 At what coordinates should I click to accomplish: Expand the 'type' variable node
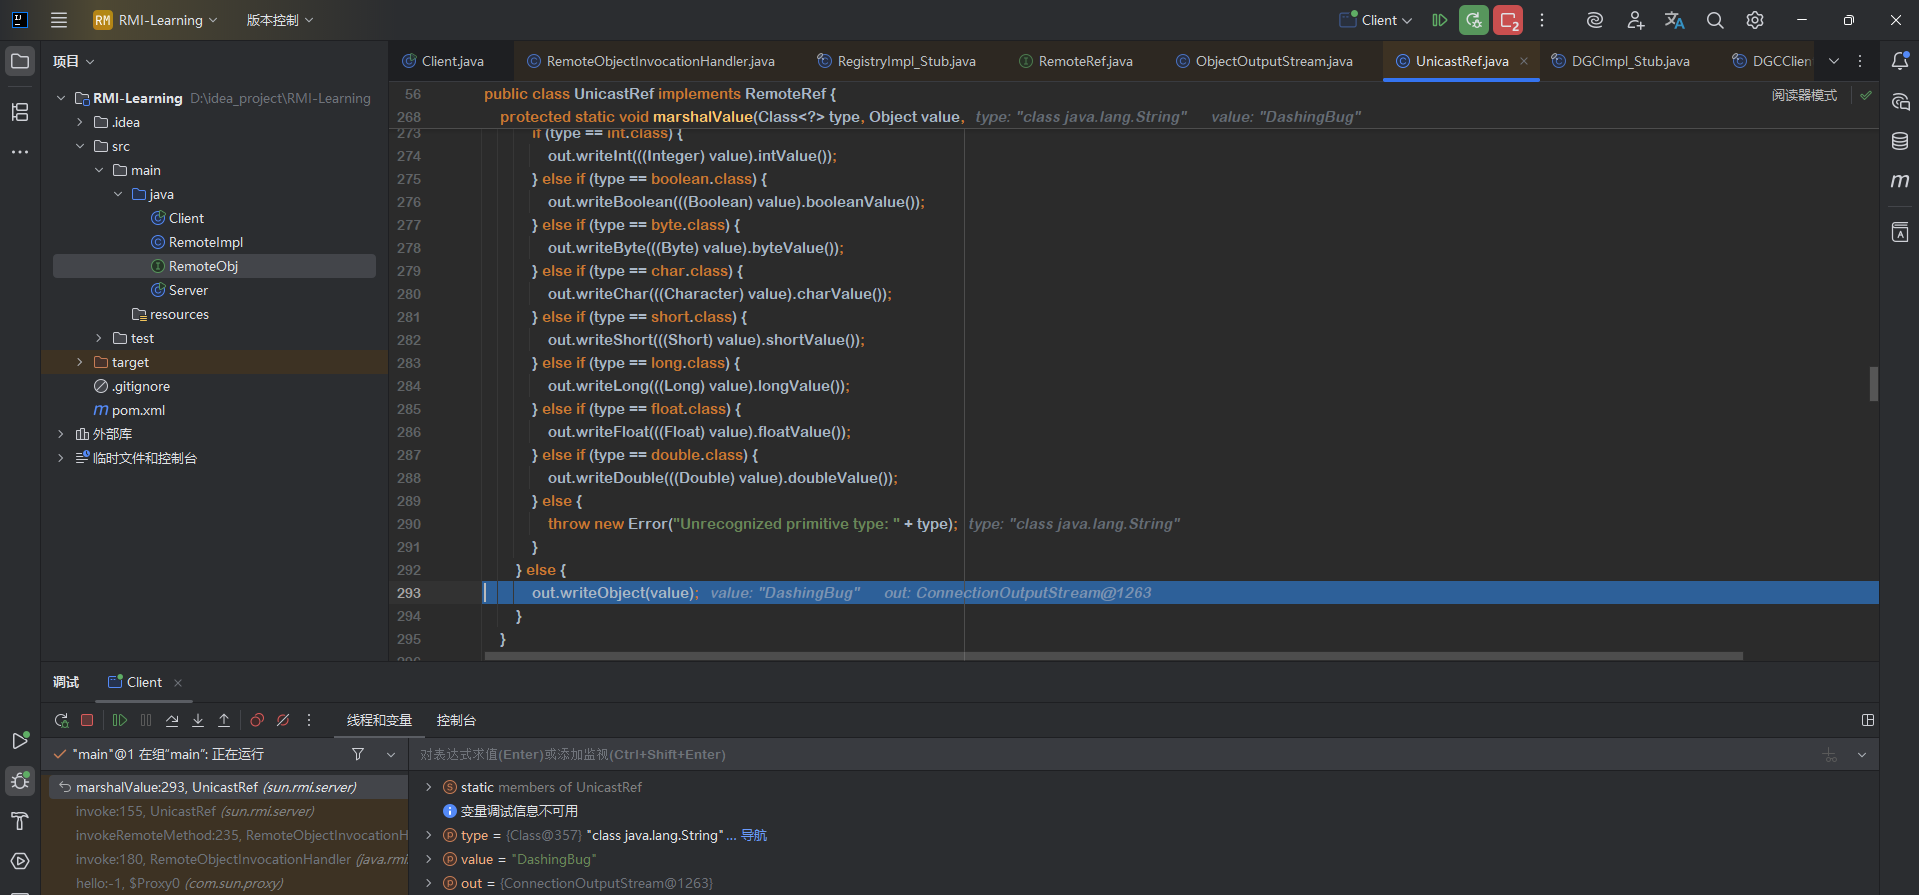pos(429,835)
